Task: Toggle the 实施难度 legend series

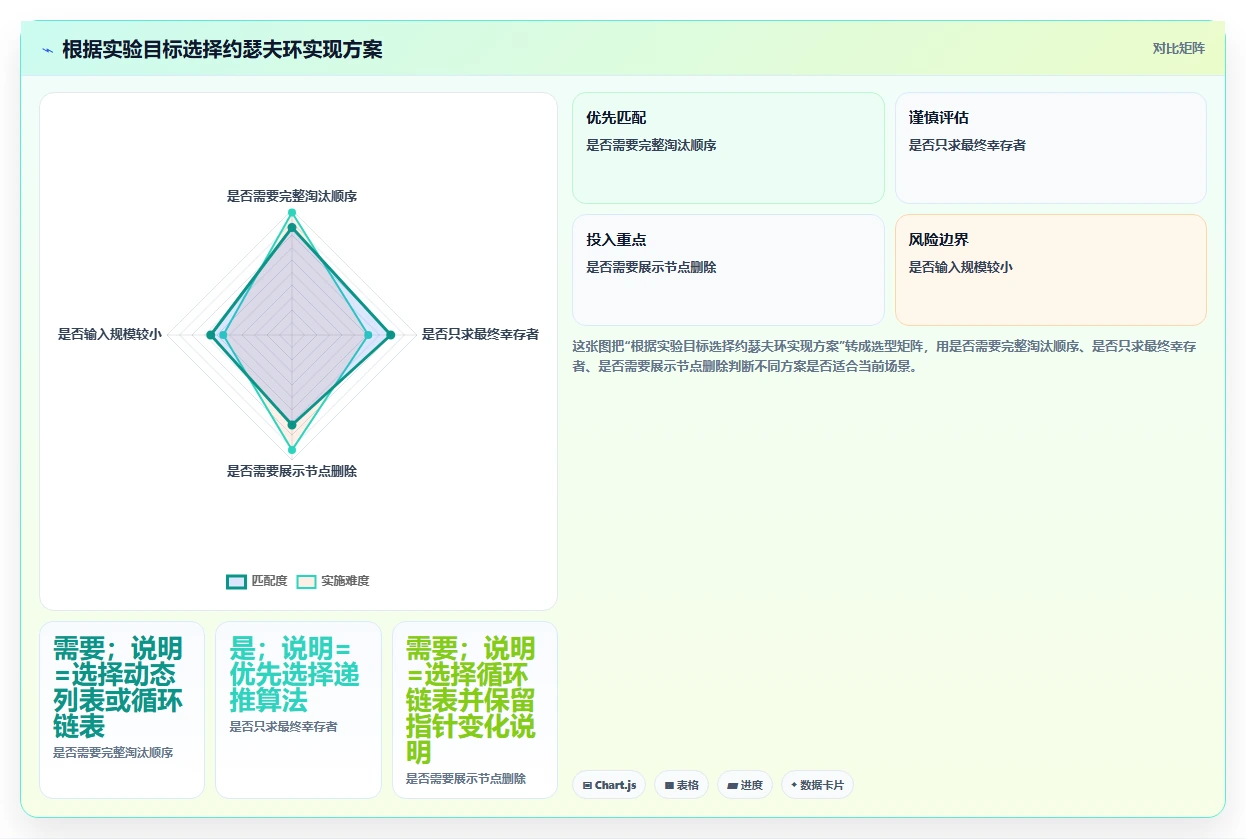Action: tap(333, 581)
